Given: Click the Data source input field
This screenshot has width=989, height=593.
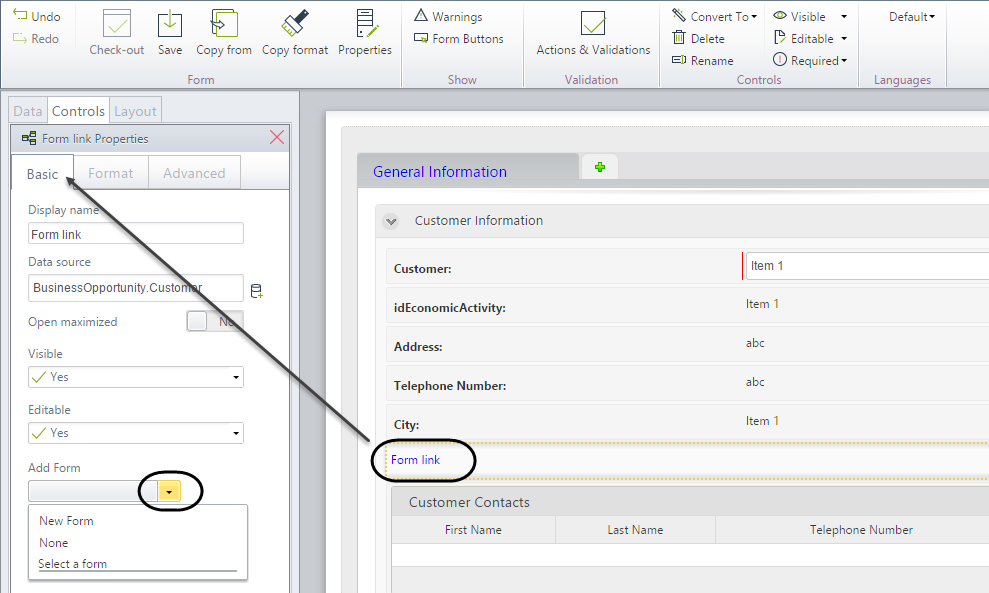Looking at the screenshot, I should pyautogui.click(x=136, y=288).
